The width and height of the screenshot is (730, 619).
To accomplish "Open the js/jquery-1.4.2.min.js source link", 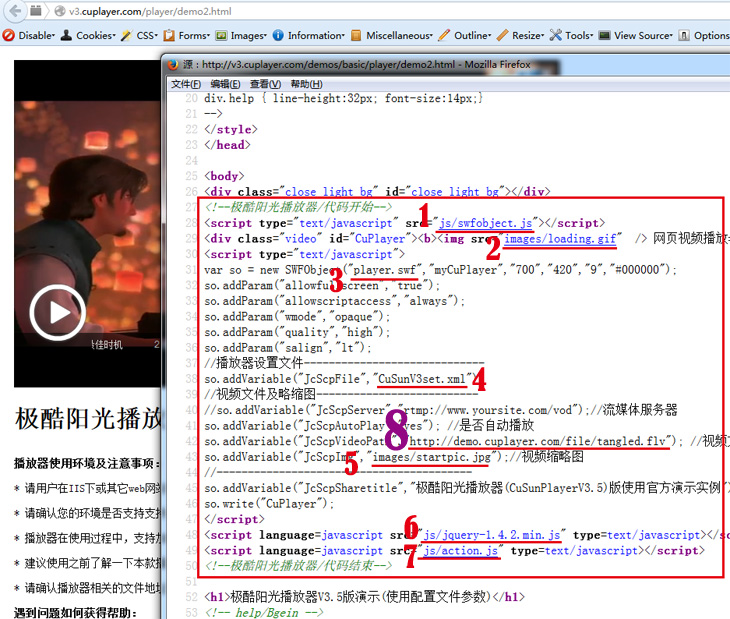I will click(492, 535).
